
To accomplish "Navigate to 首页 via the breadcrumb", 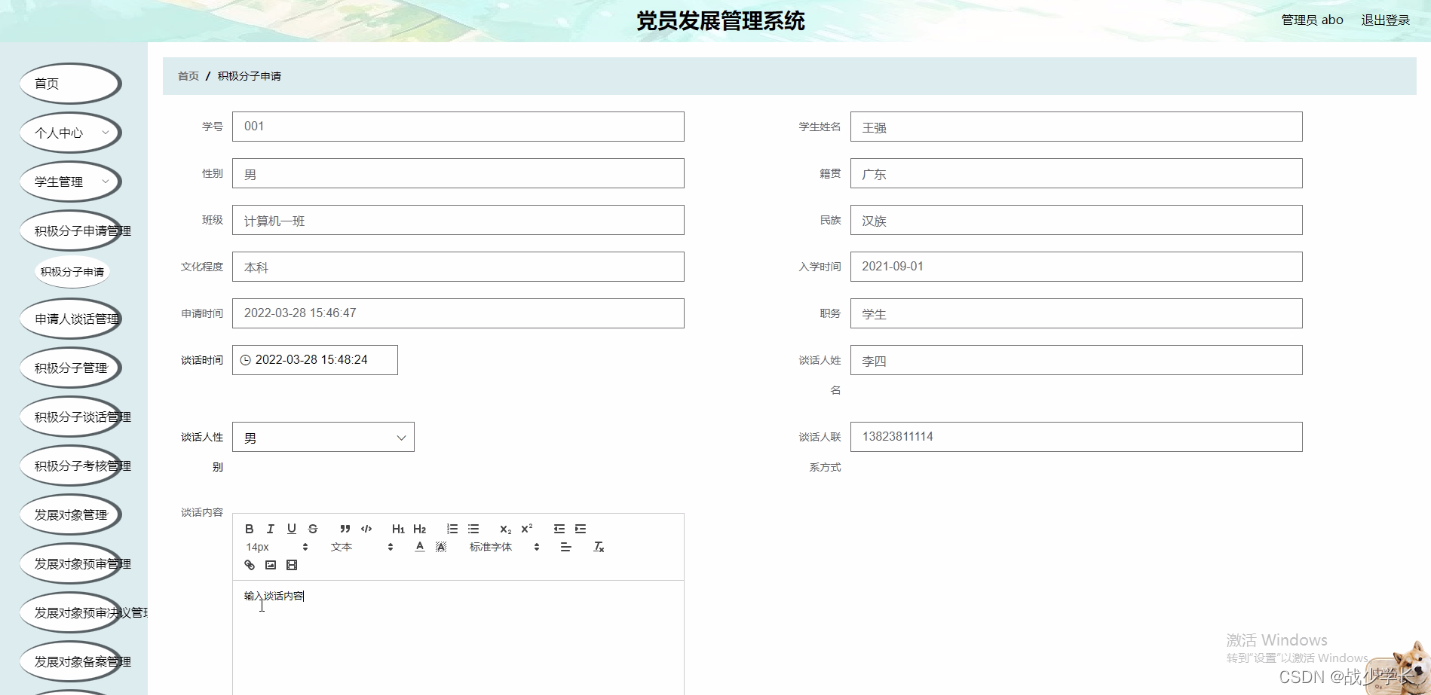I will [x=187, y=75].
